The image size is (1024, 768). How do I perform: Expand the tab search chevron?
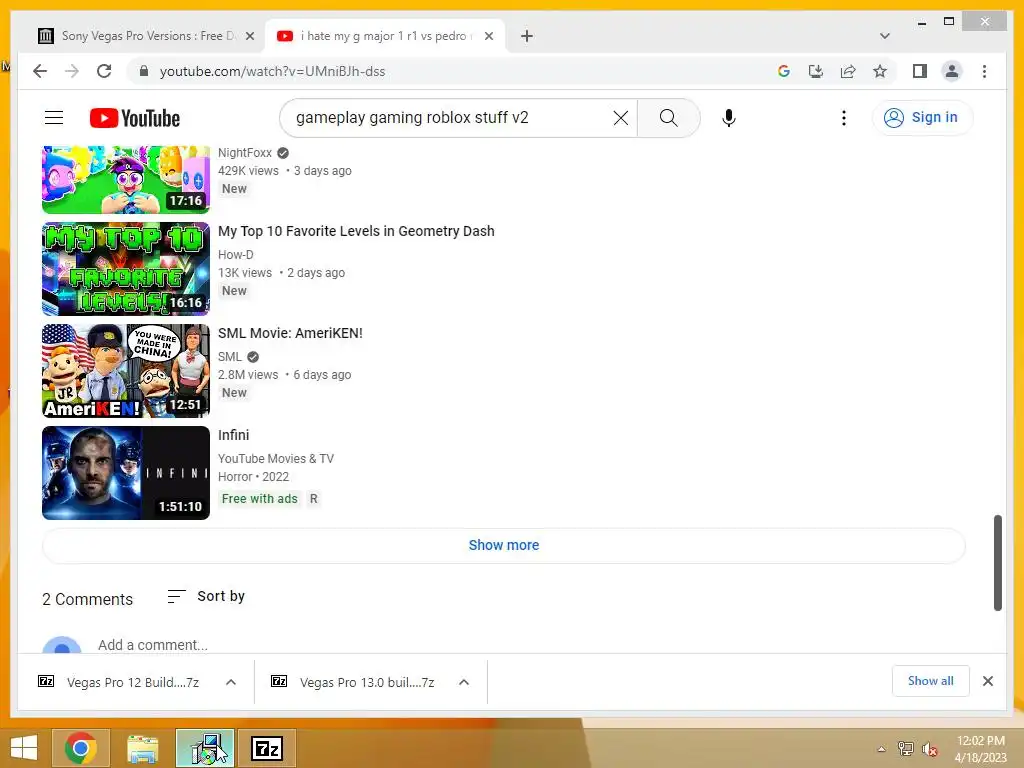884,36
